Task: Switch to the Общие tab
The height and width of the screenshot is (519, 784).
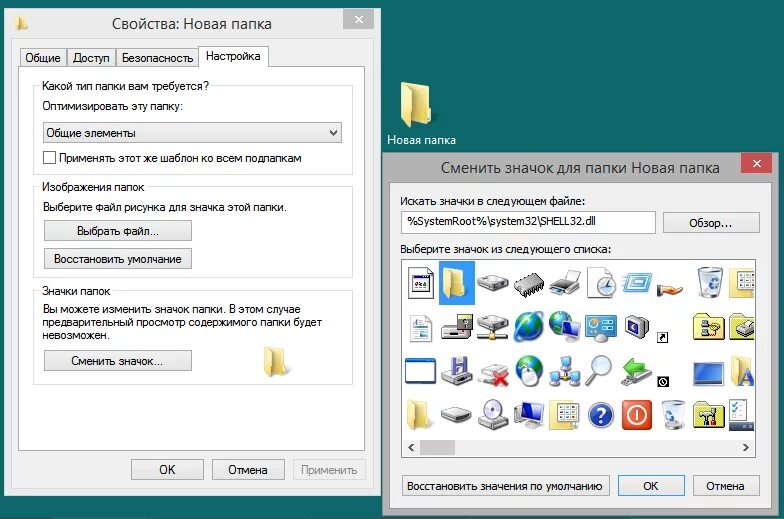Action: tap(43, 58)
